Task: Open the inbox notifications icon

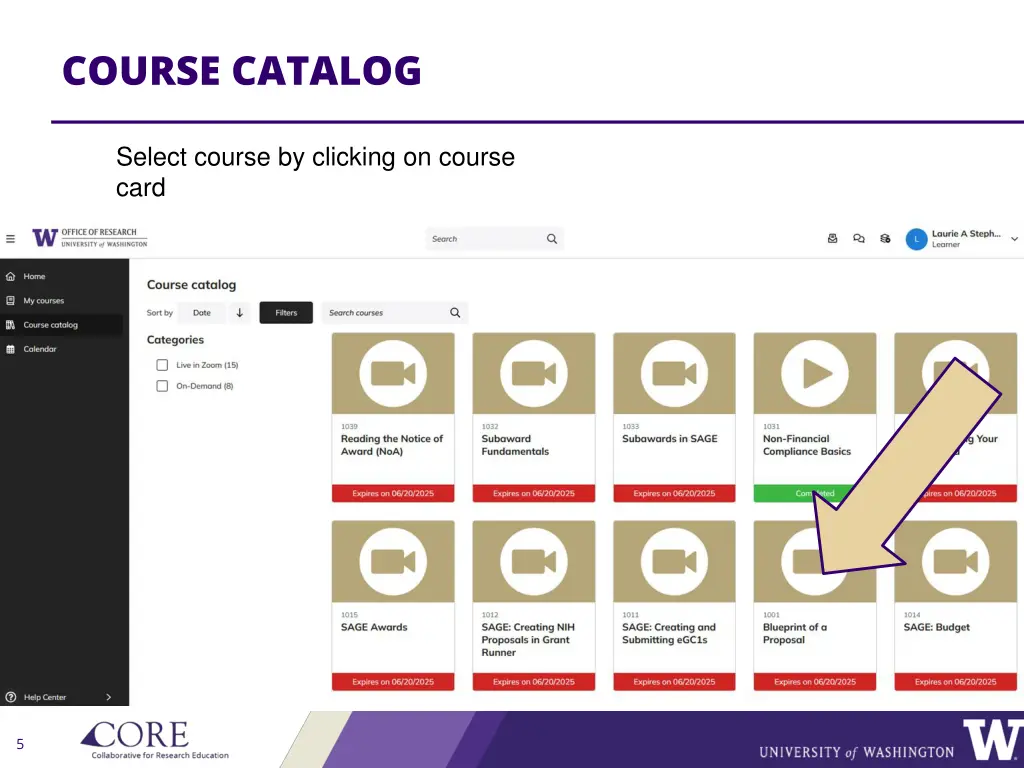Action: pyautogui.click(x=833, y=239)
